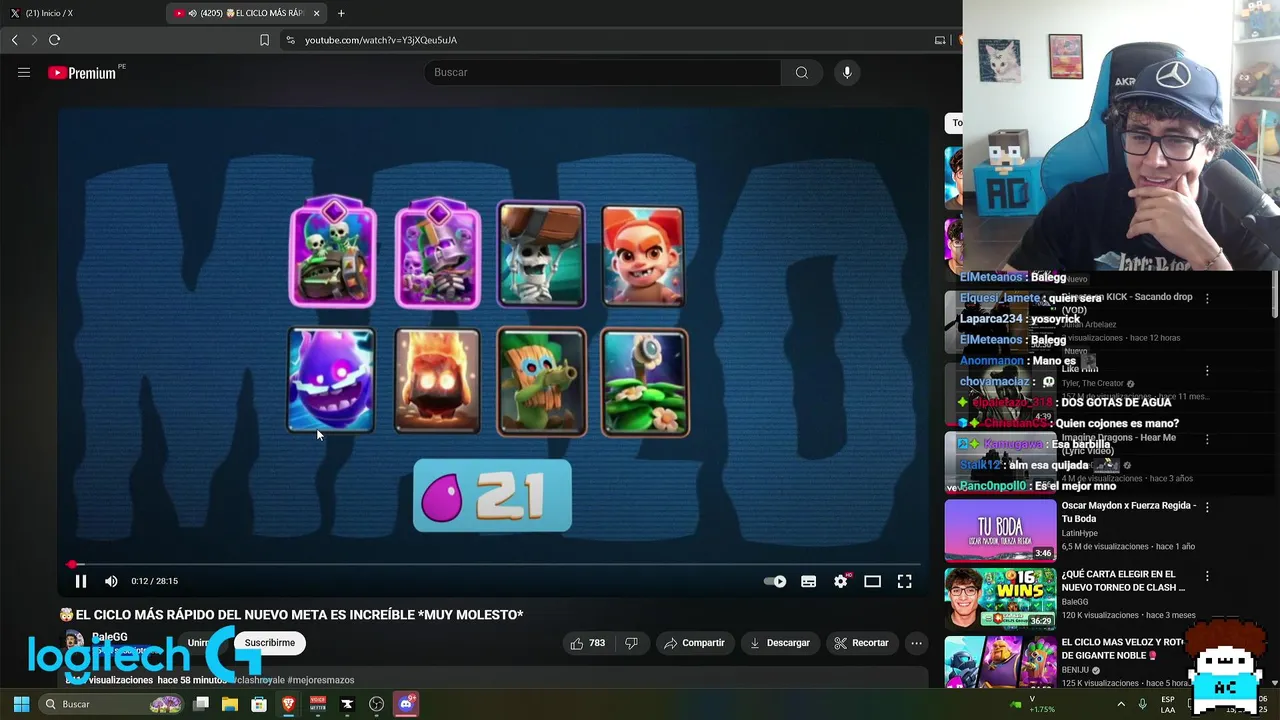Click the Recortar clip button
The image size is (1280, 720).
click(x=861, y=643)
